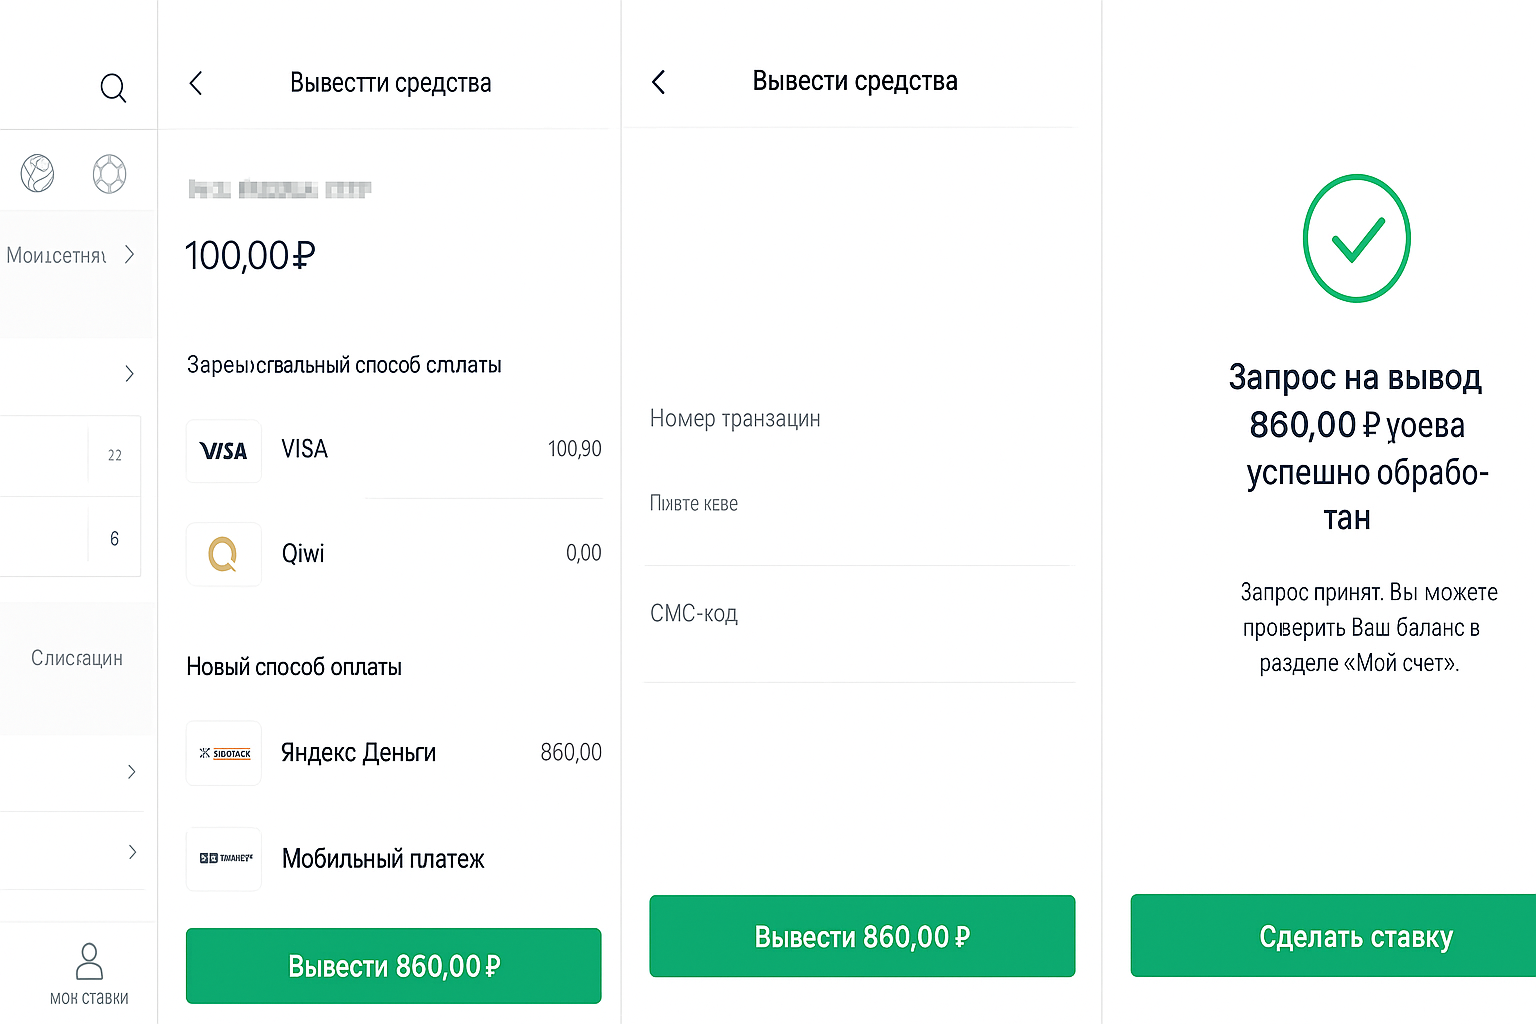Screen dimensions: 1536x1024
Task: Open search with the magnifier icon
Action: tap(113, 88)
